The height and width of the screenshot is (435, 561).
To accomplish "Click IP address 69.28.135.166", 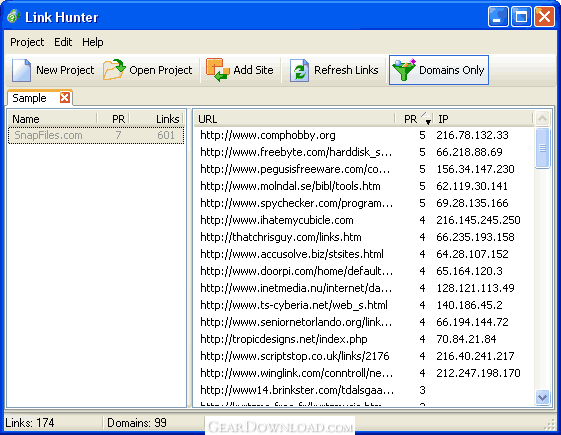I will [472, 203].
